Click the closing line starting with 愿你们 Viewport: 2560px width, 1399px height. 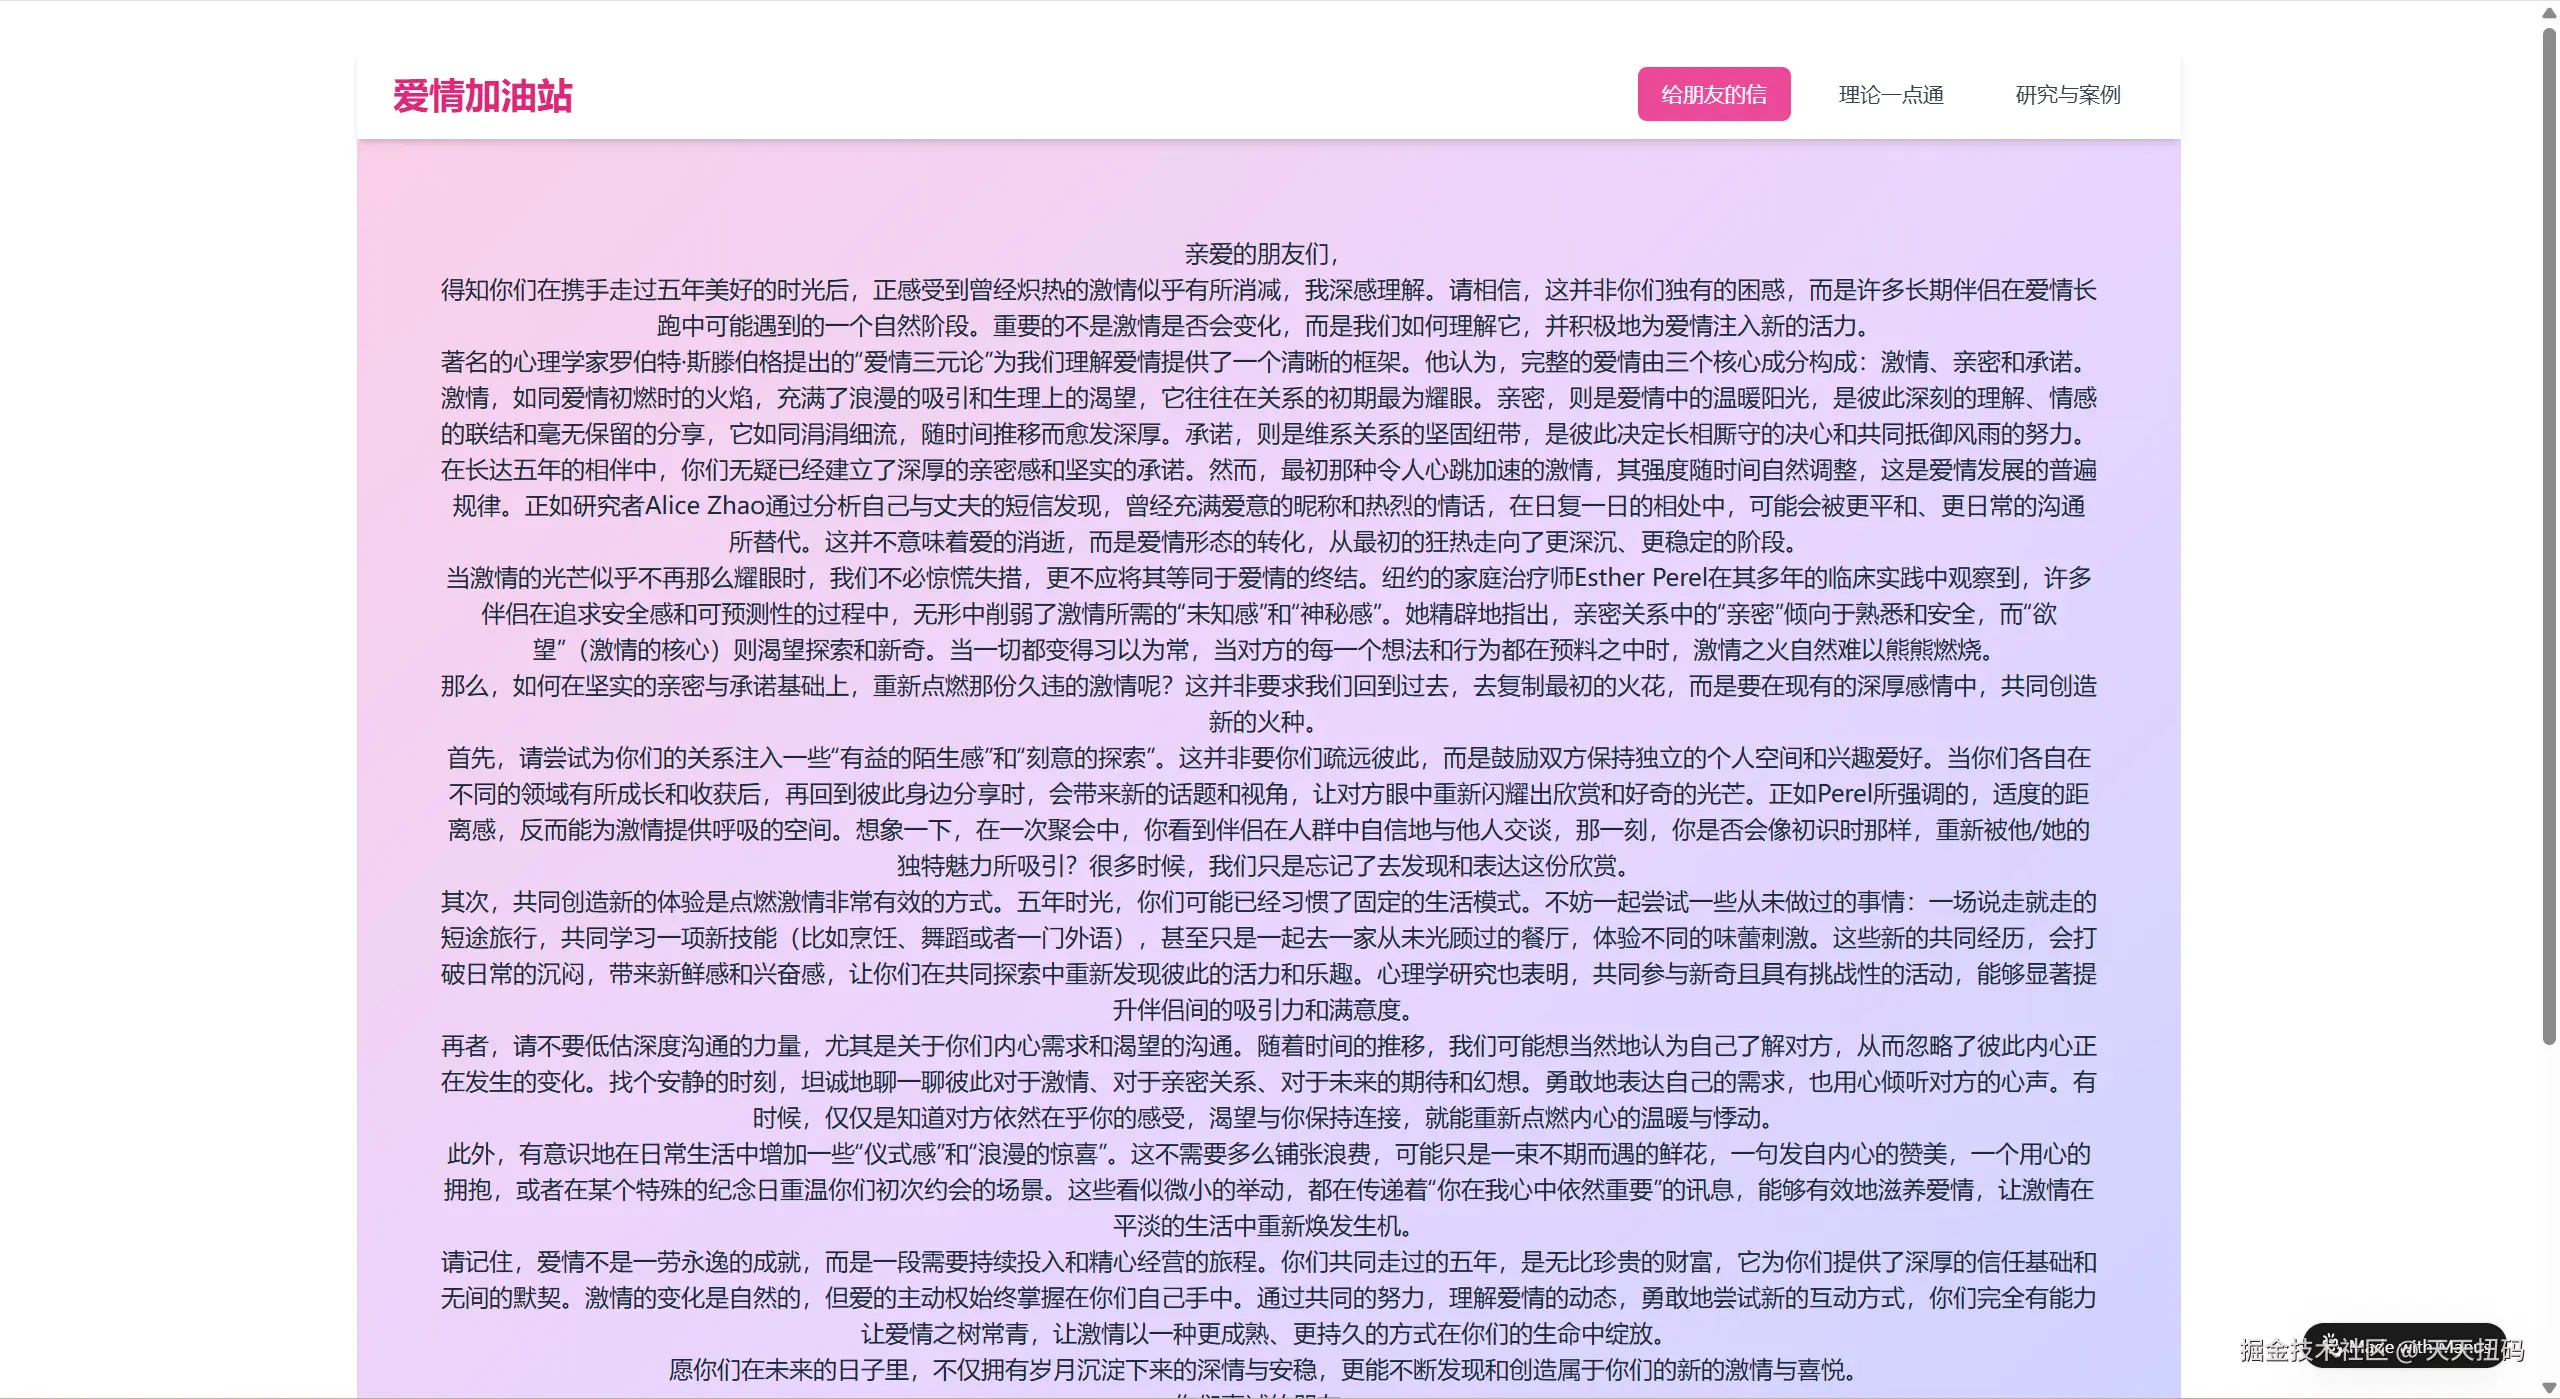pyautogui.click(x=1262, y=1370)
